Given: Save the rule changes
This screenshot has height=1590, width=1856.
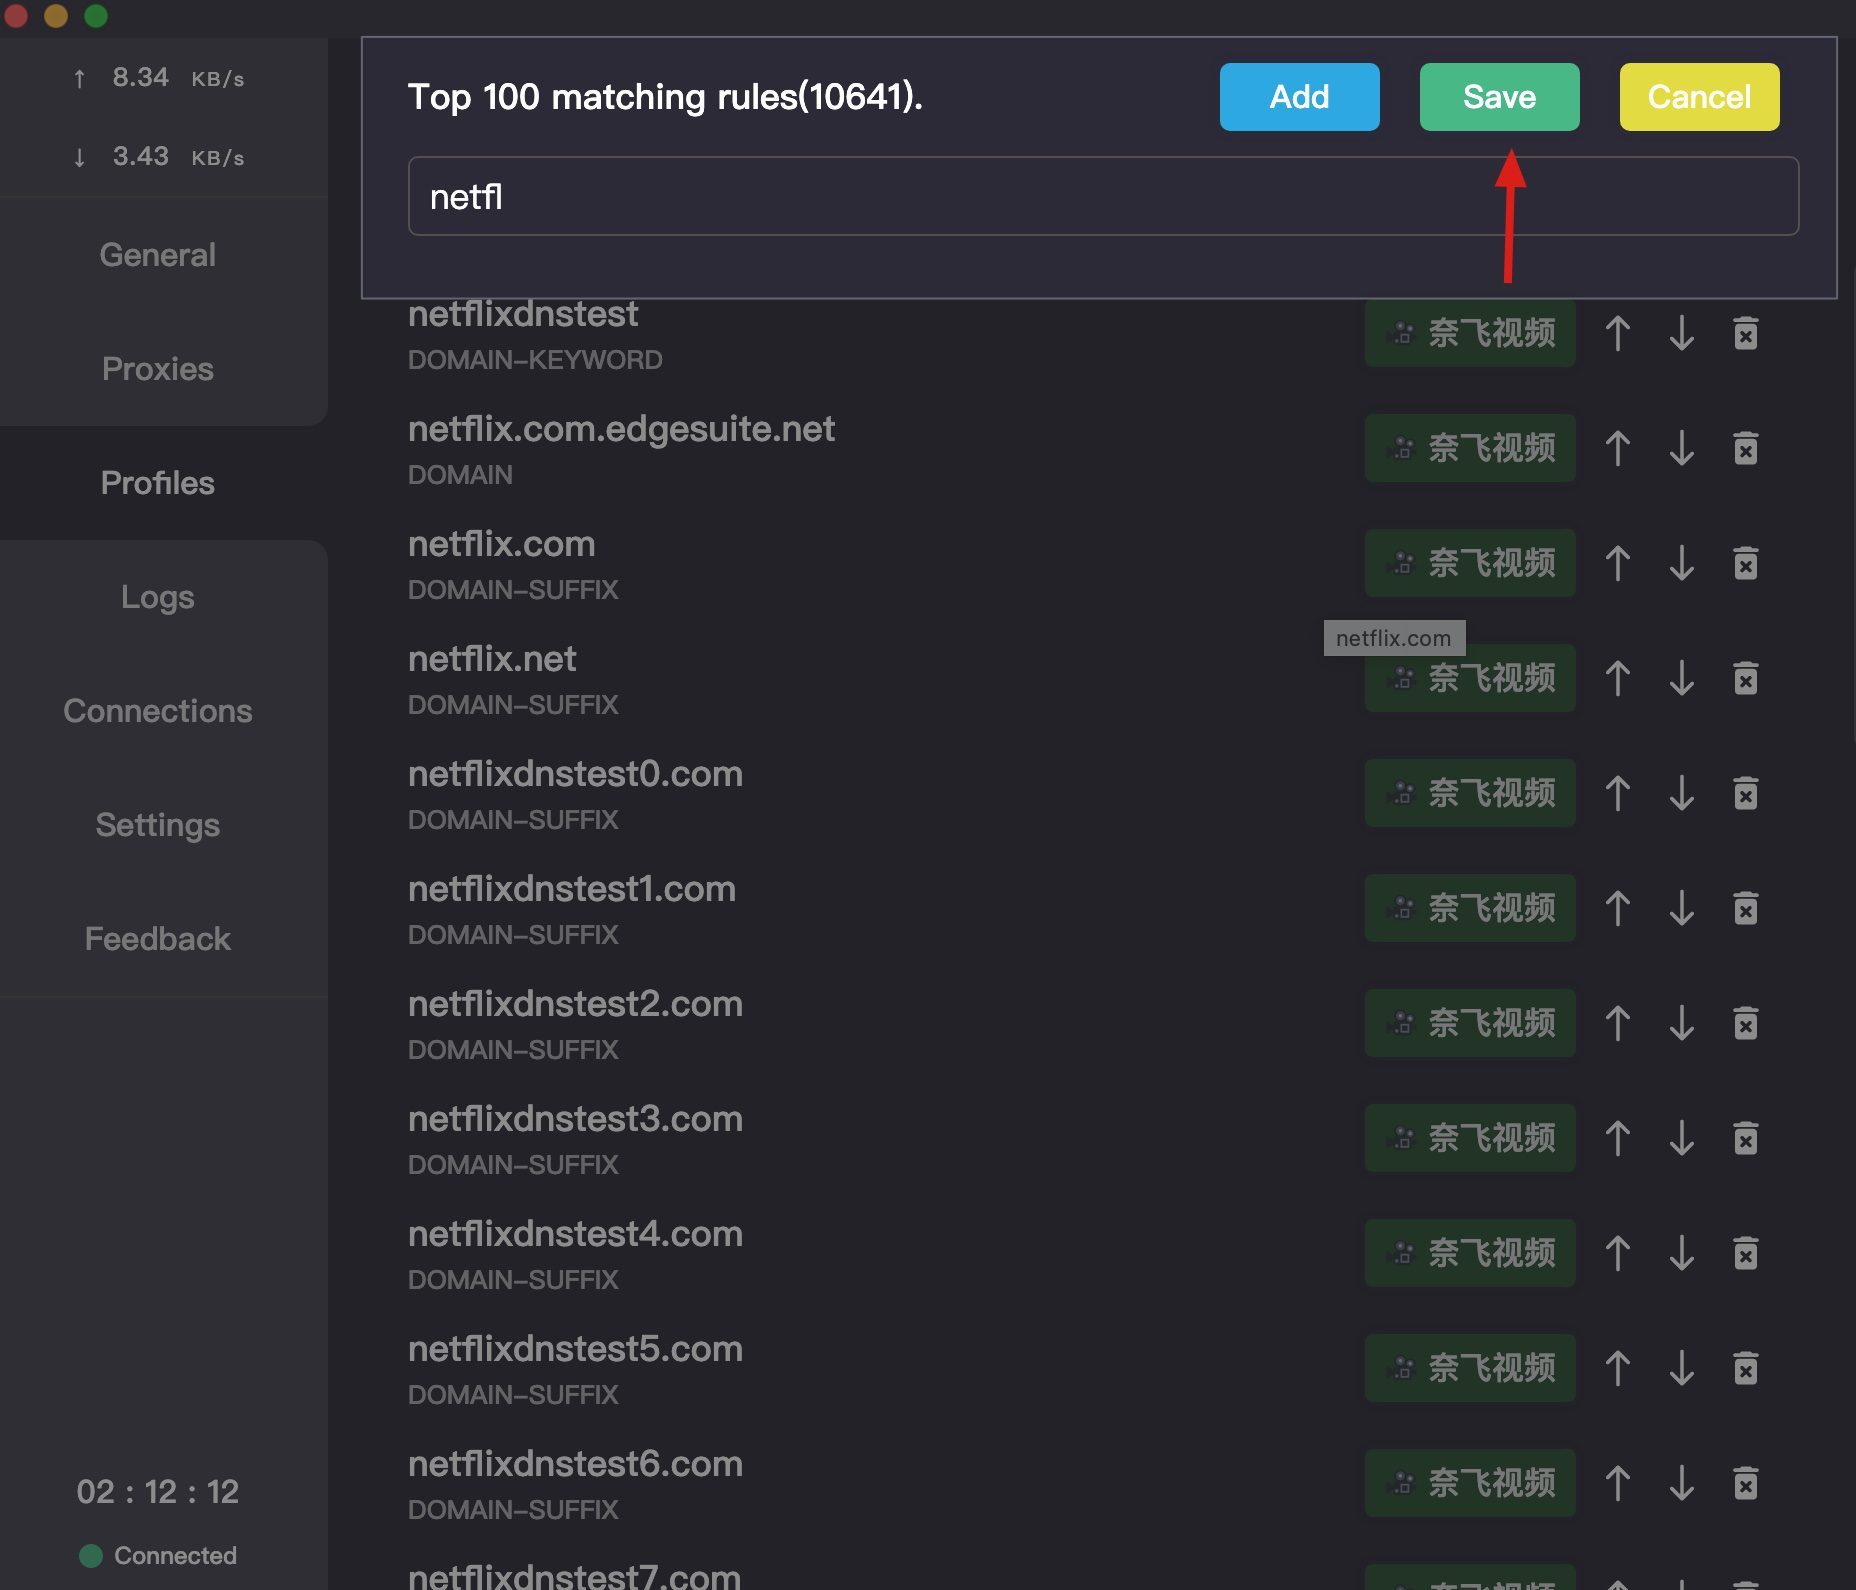Looking at the screenshot, I should coord(1499,97).
